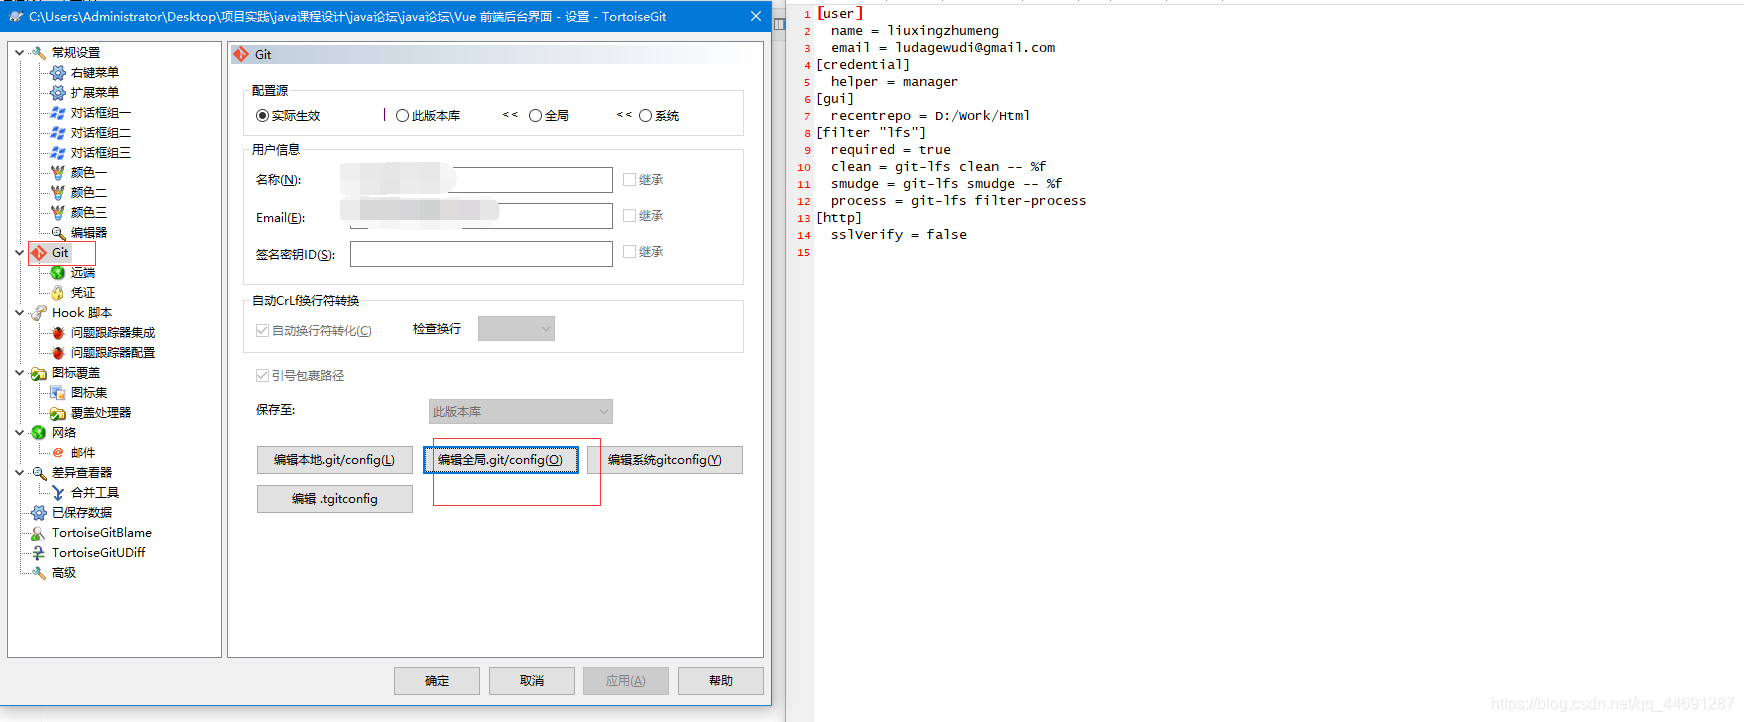This screenshot has height=722, width=1744.
Task: Select the 右键菜单 gear icon
Action: click(58, 73)
